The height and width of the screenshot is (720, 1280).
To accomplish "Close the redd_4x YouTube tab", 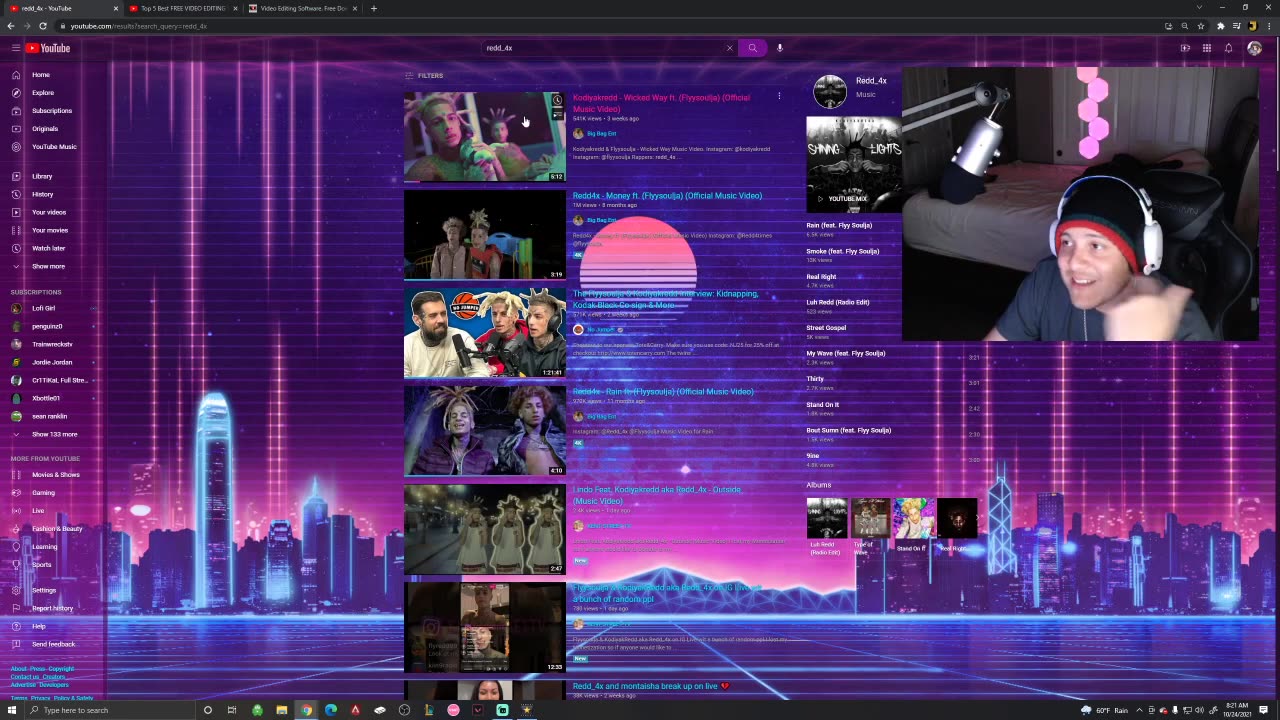I will point(116,8).
